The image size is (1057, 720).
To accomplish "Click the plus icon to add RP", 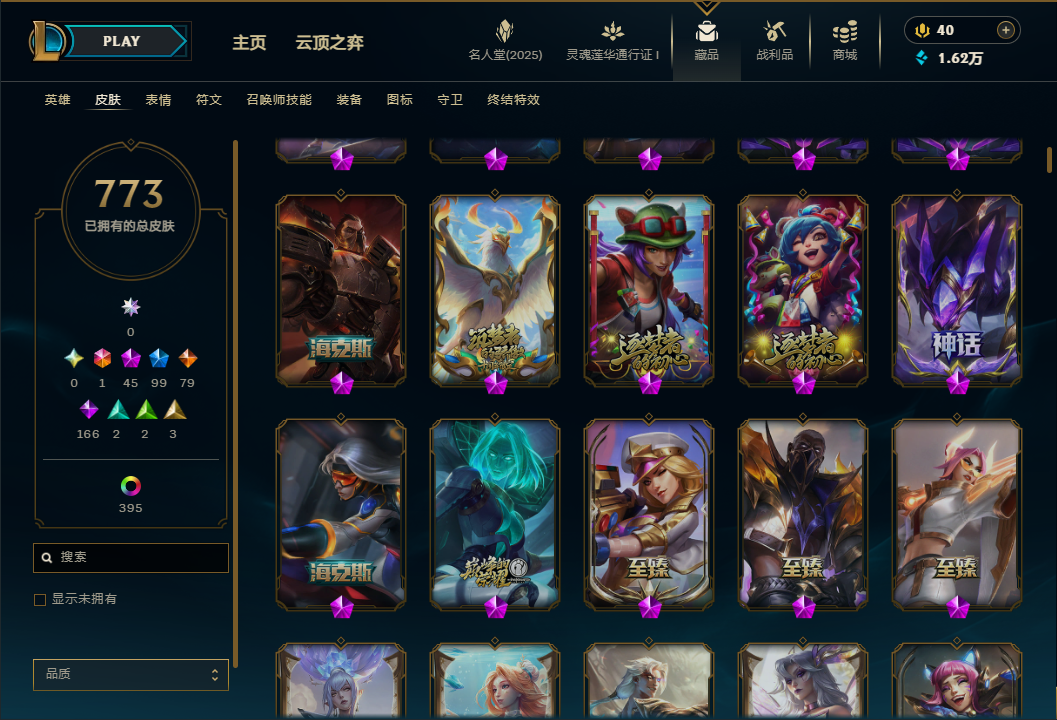I will point(1006,30).
